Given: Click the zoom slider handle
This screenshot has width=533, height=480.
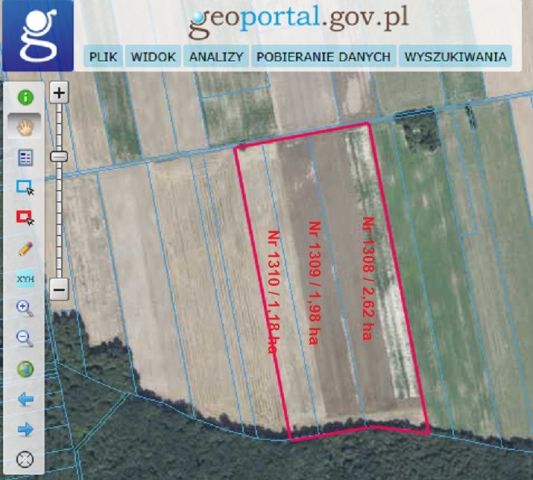Looking at the screenshot, I should coord(59,156).
